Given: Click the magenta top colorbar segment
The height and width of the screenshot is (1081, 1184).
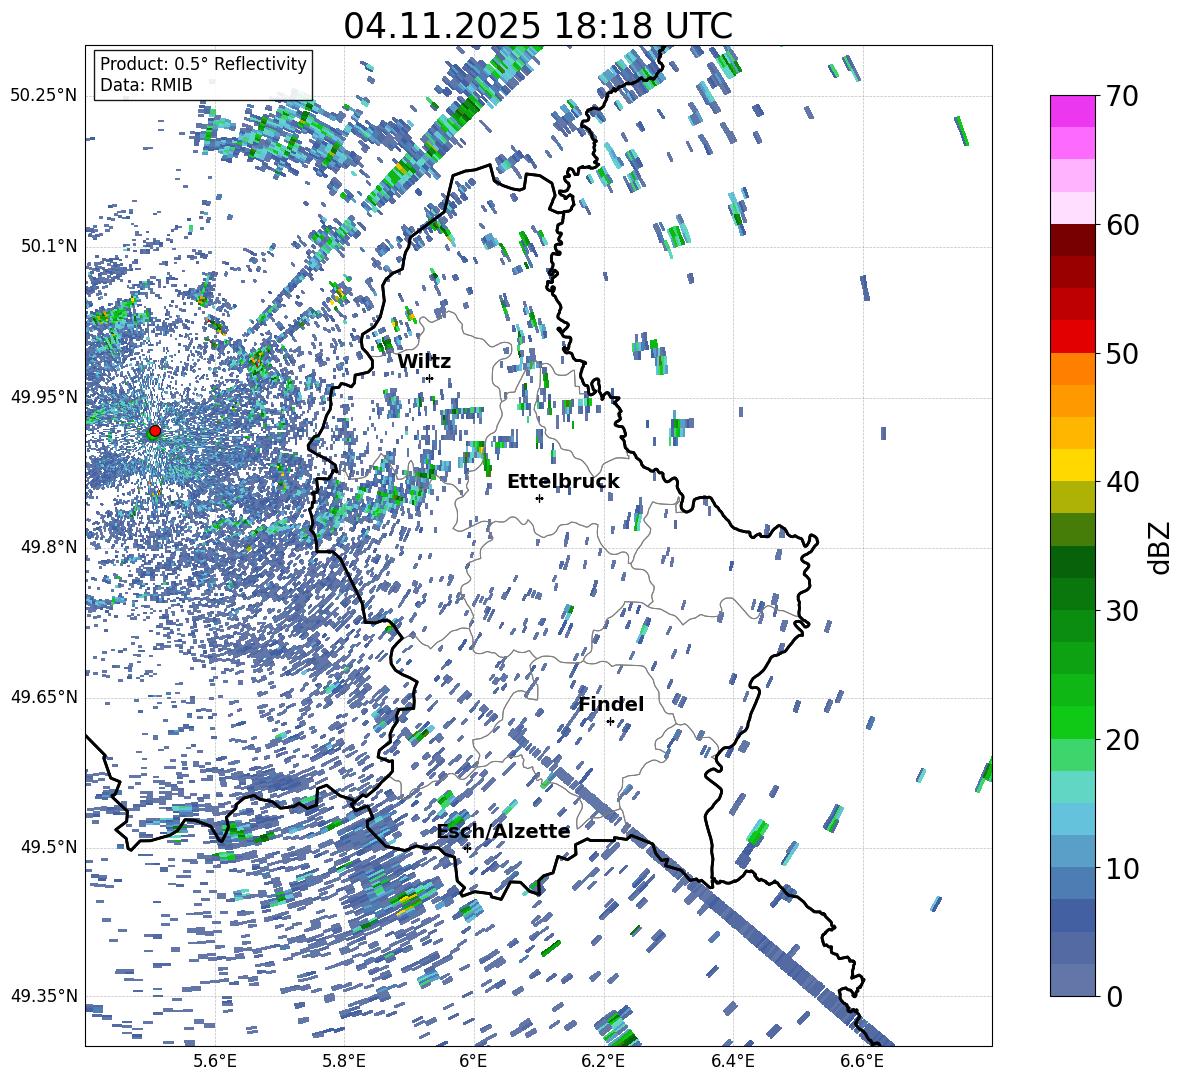Looking at the screenshot, I should click(1073, 111).
